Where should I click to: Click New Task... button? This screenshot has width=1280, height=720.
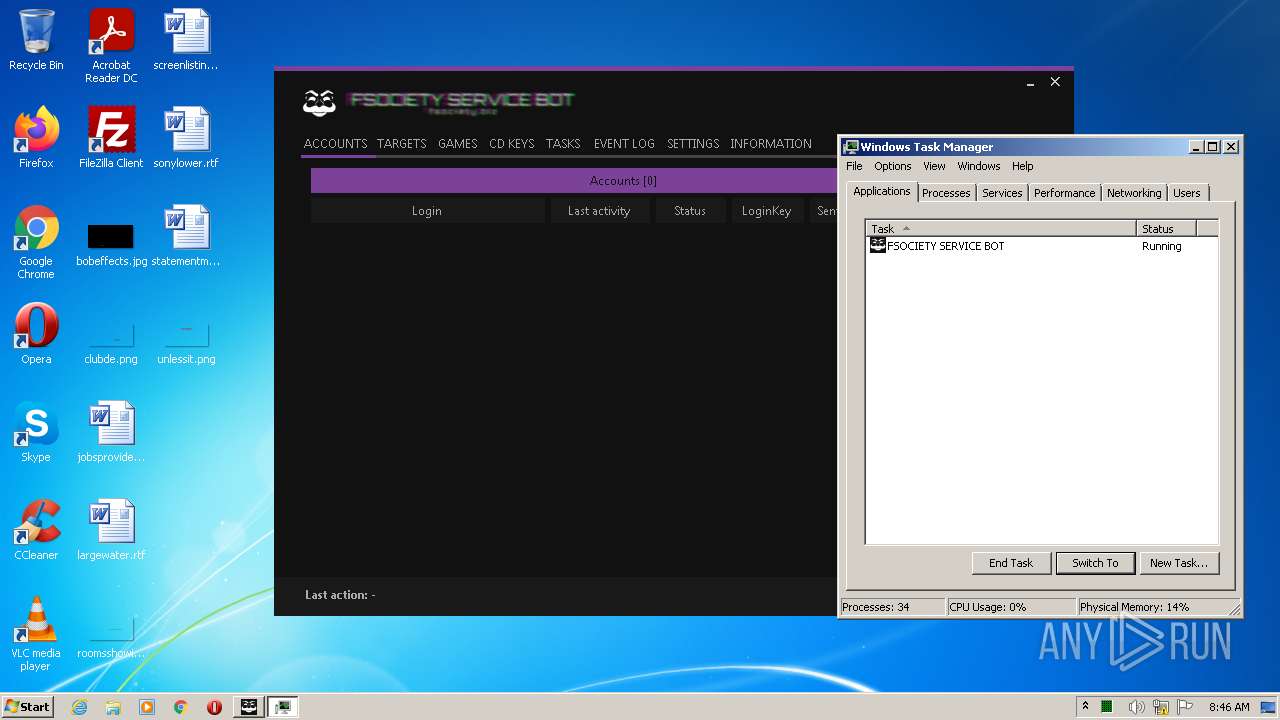[x=1179, y=563]
